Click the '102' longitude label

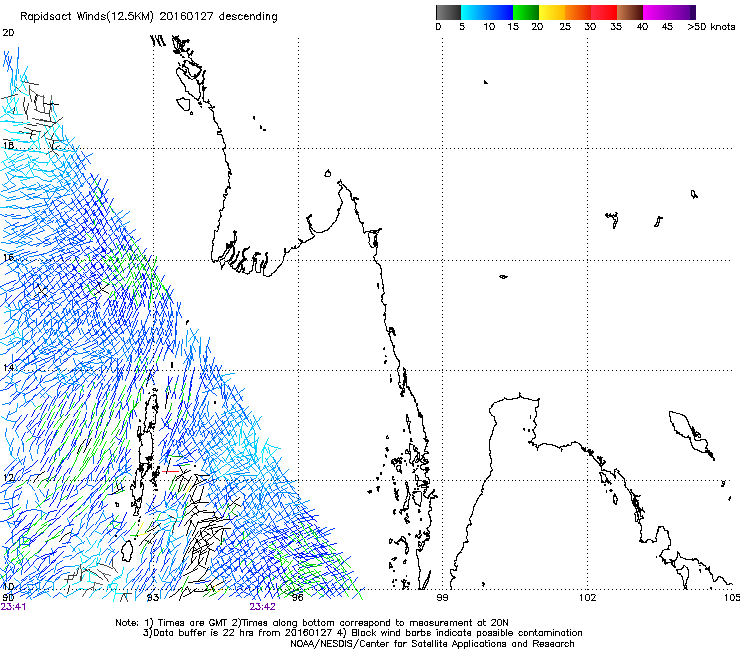[x=587, y=598]
